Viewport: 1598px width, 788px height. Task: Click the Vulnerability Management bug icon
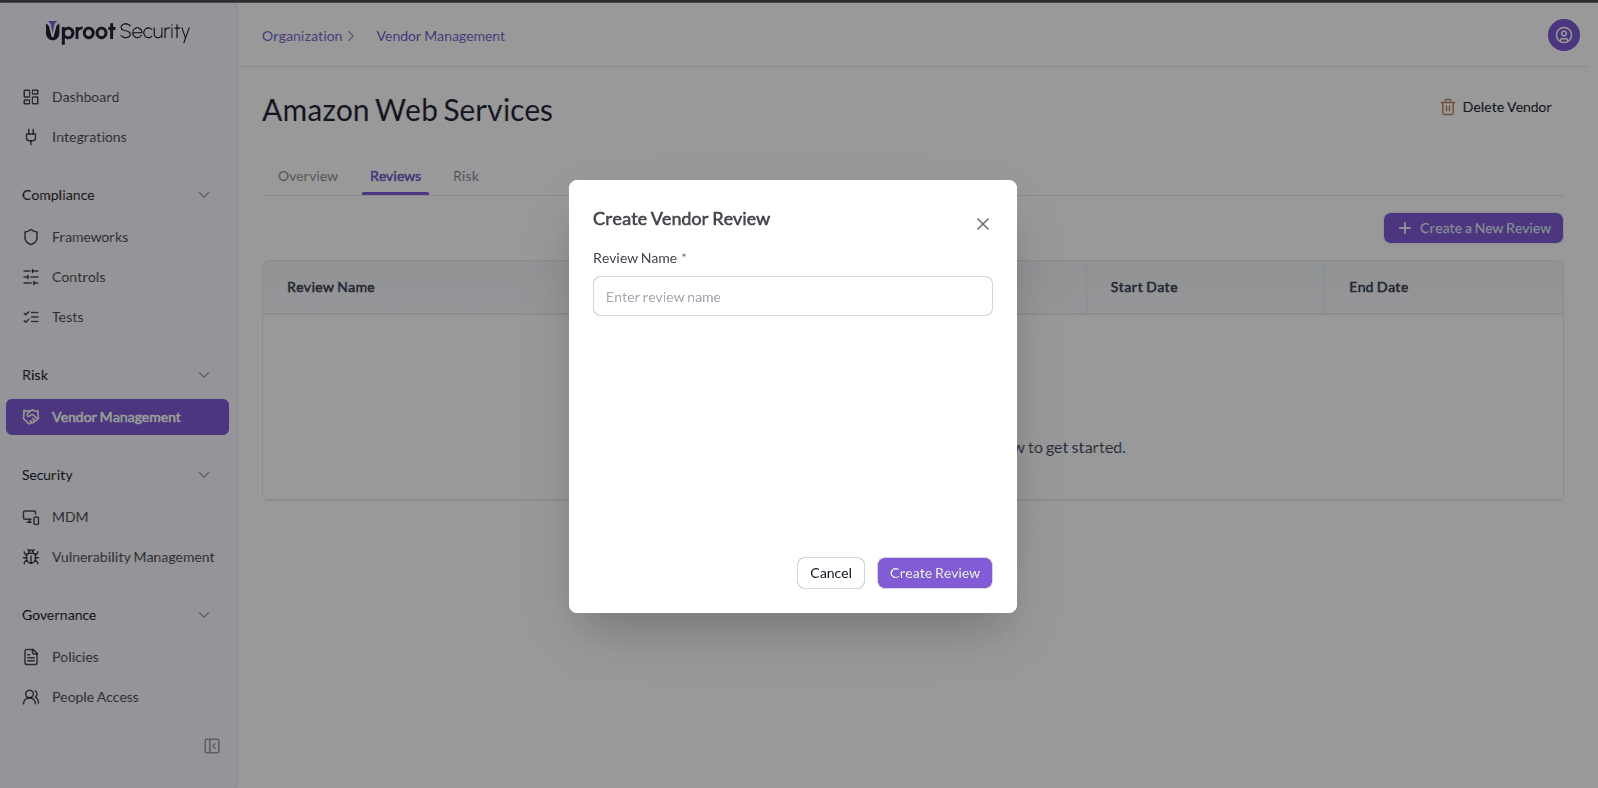31,557
